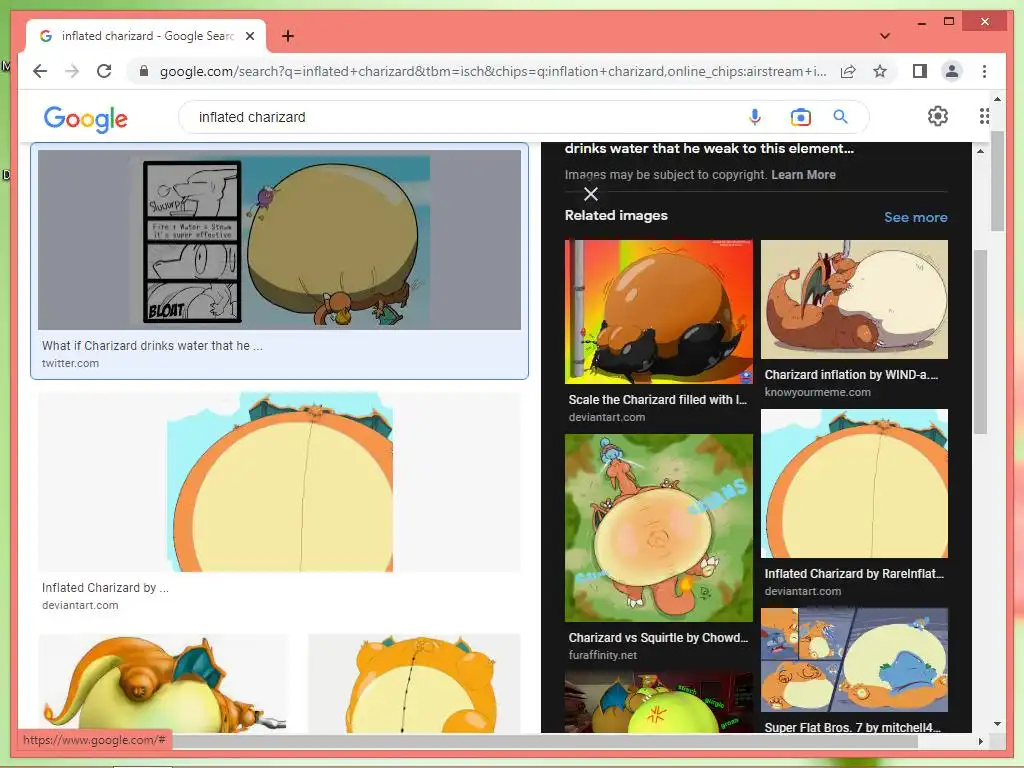
Task: Click "Scale the Charizard filled with" caption
Action: coord(658,400)
